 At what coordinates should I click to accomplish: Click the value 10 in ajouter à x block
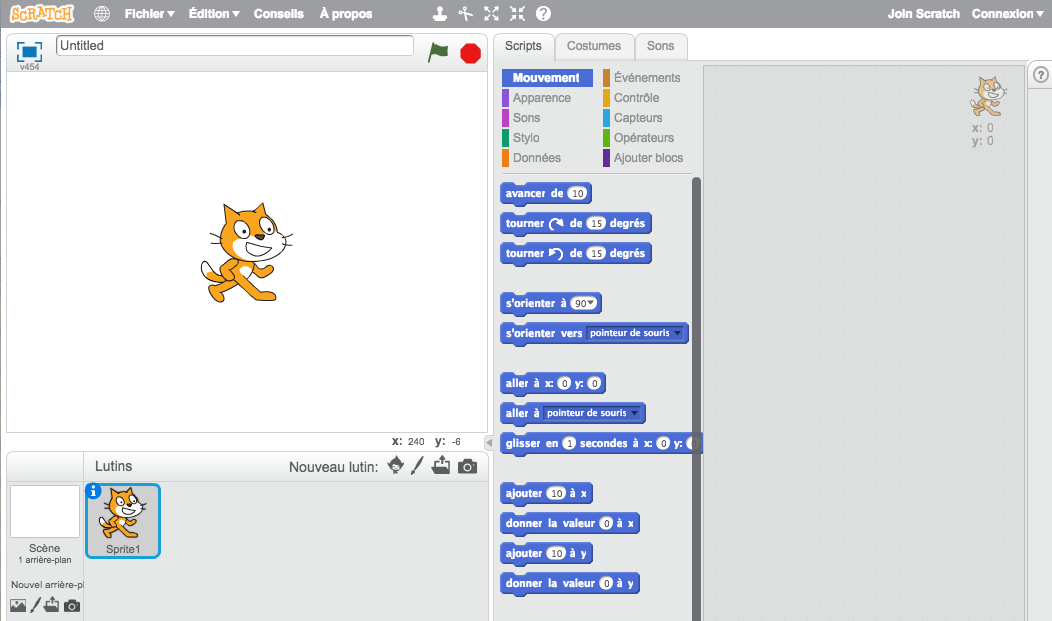point(556,494)
